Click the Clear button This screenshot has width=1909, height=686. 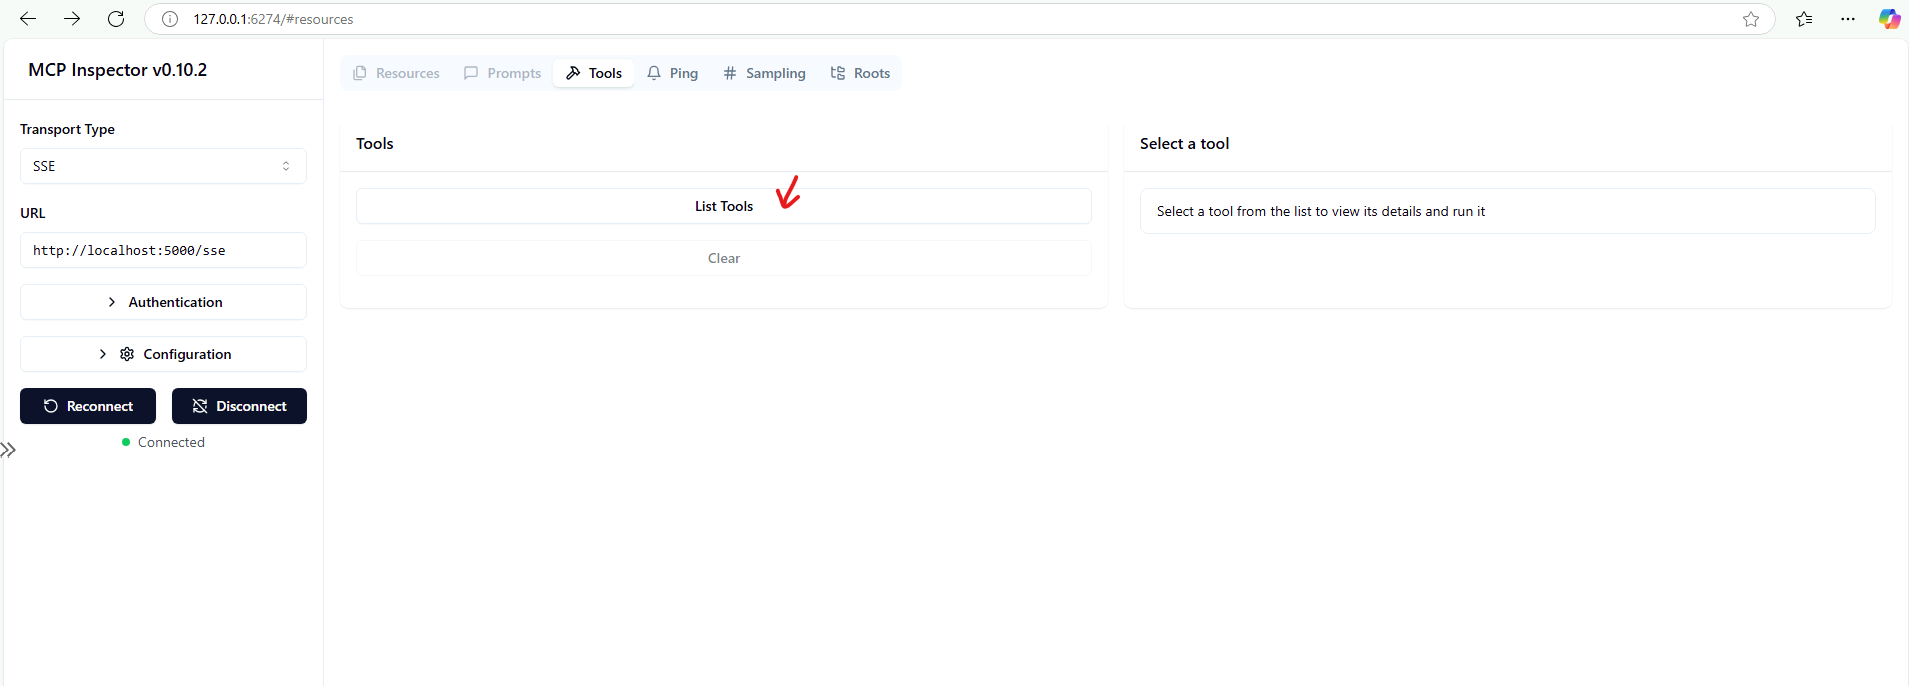(x=724, y=258)
